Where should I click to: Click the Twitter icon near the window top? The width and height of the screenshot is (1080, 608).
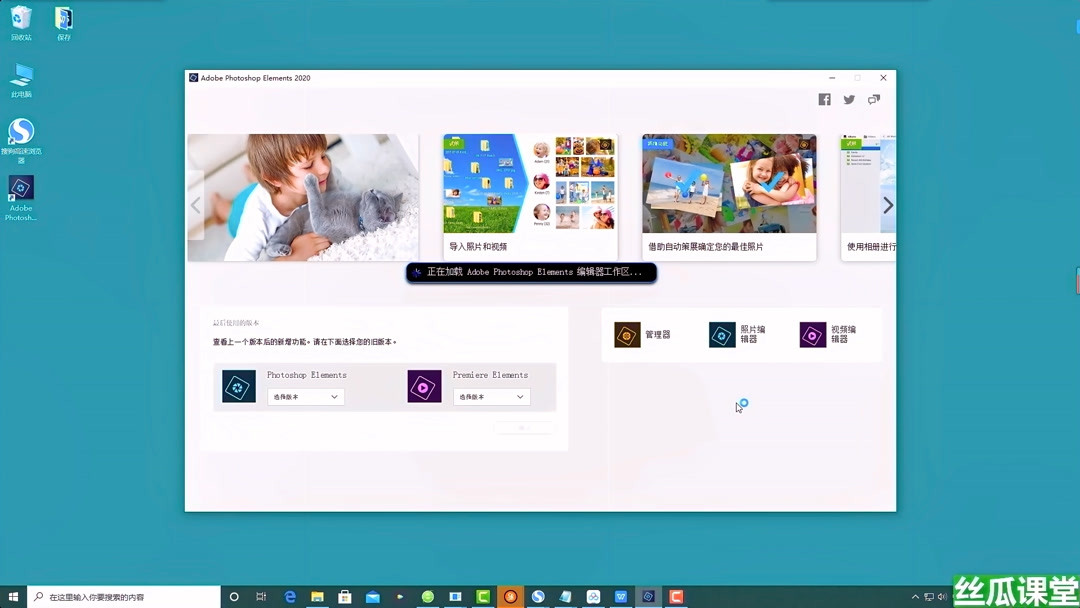[x=848, y=99]
